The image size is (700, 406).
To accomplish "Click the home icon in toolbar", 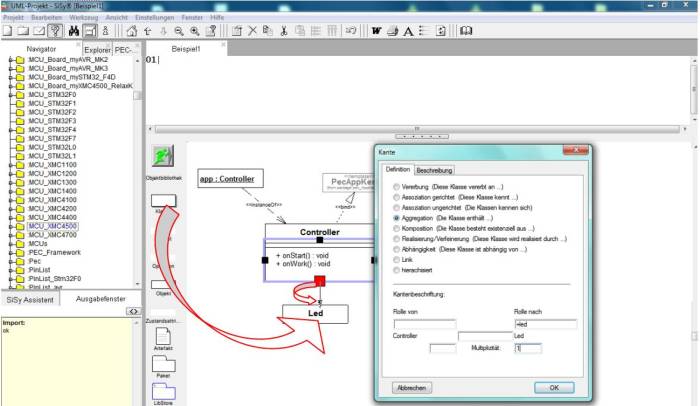I will coord(131,31).
